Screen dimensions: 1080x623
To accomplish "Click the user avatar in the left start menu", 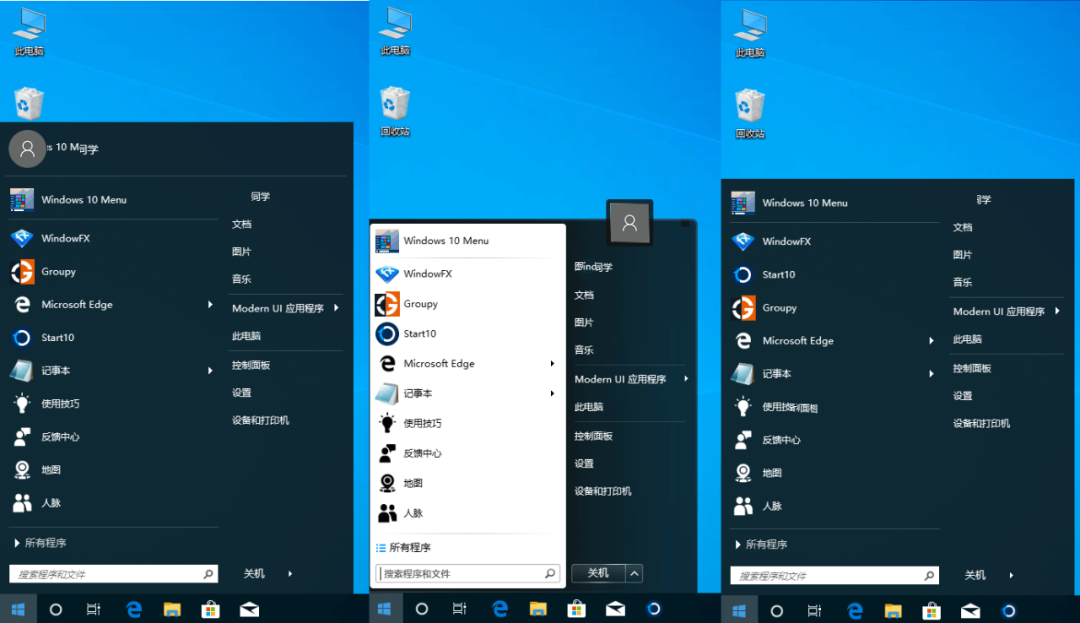I will [x=27, y=149].
